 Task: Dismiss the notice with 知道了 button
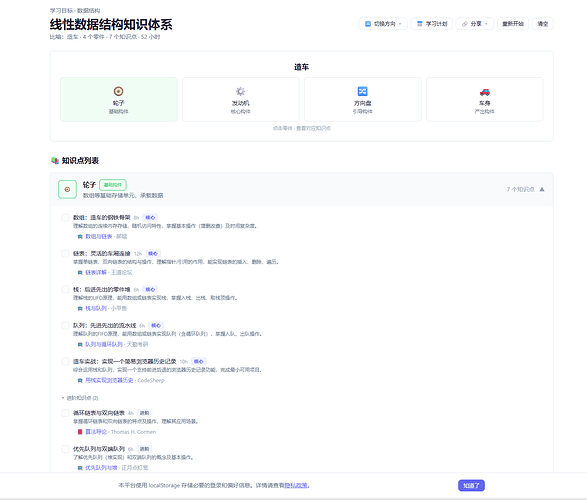(471, 485)
